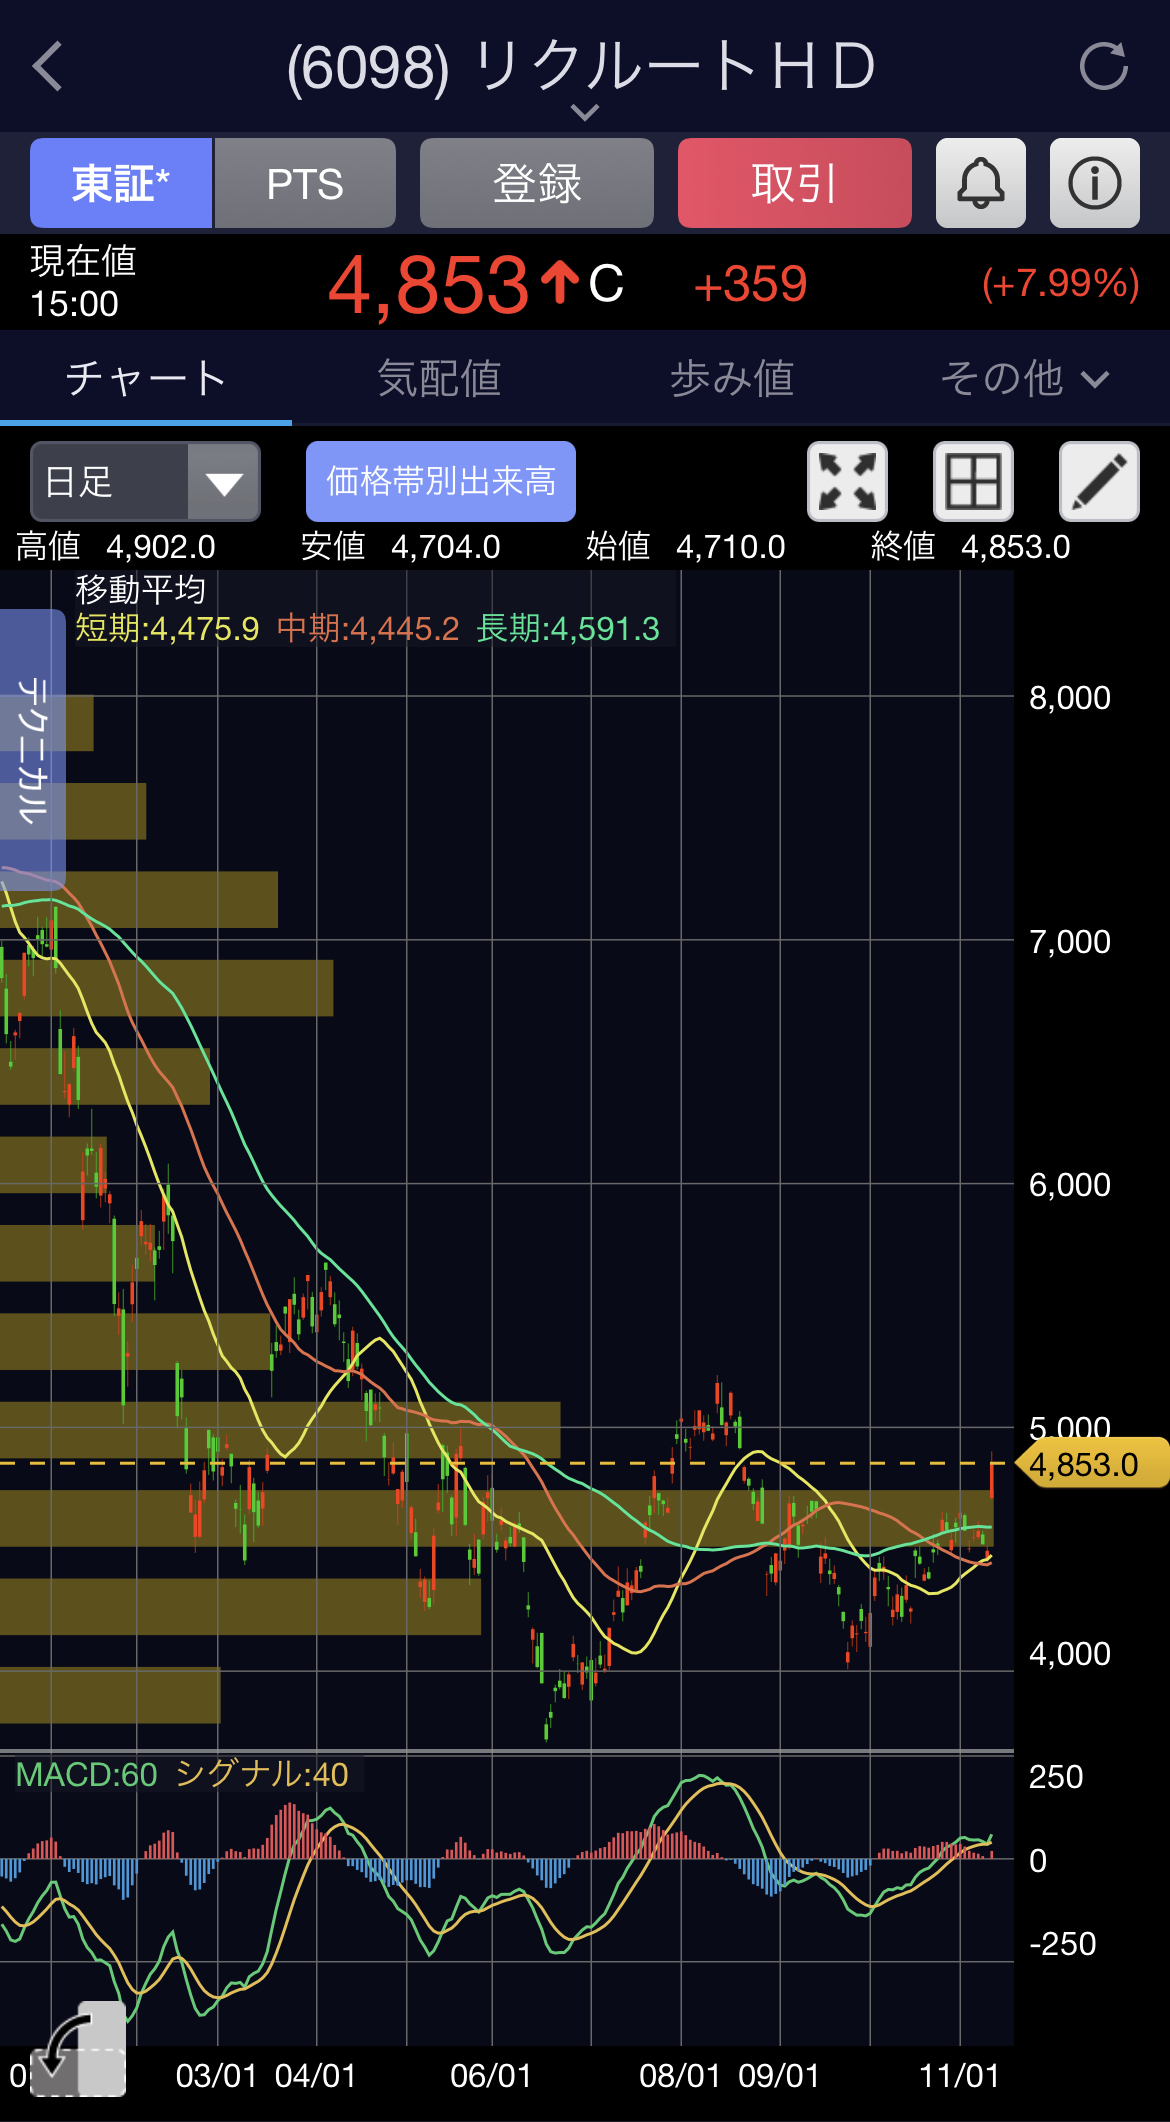Switch to the 気配値 tab
The image size is (1170, 2122).
(x=439, y=379)
